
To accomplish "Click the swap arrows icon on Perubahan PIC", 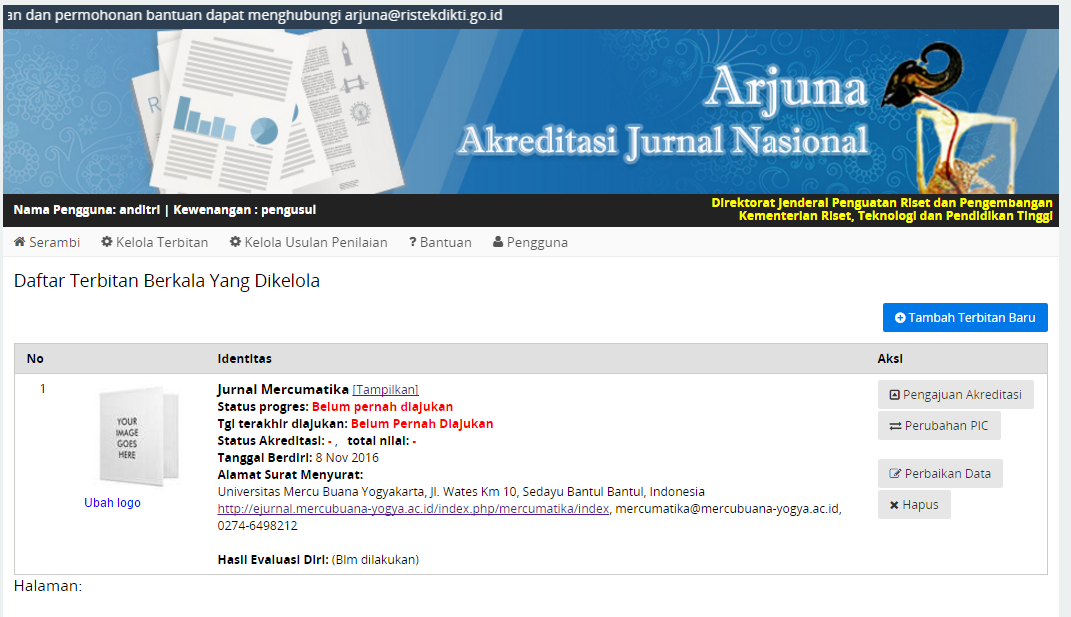I will [895, 426].
